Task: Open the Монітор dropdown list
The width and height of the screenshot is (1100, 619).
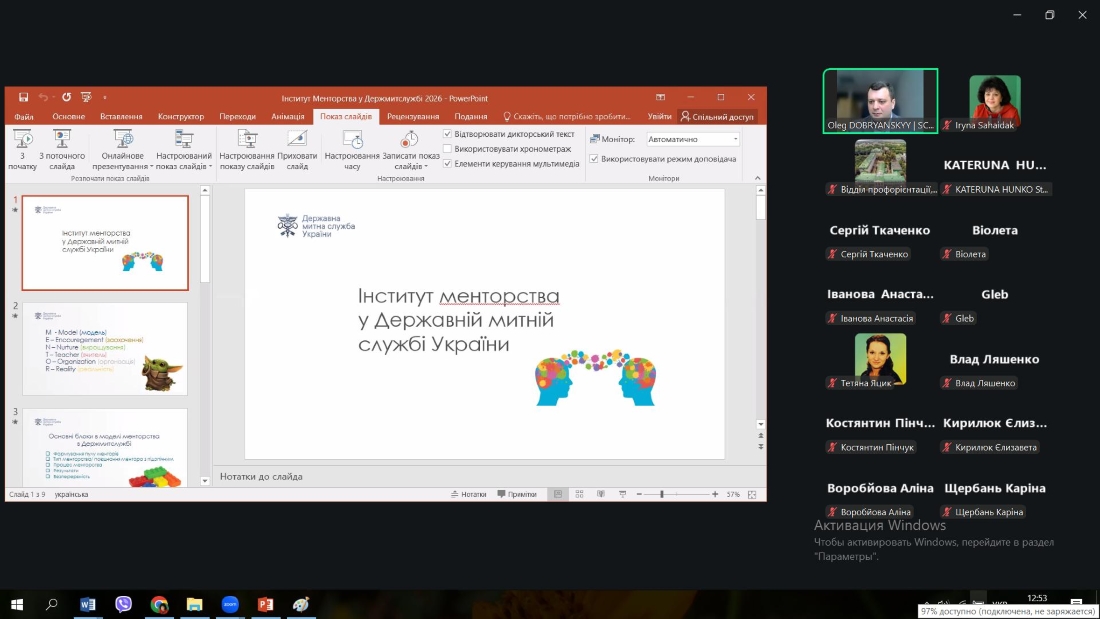Action: (x=735, y=140)
